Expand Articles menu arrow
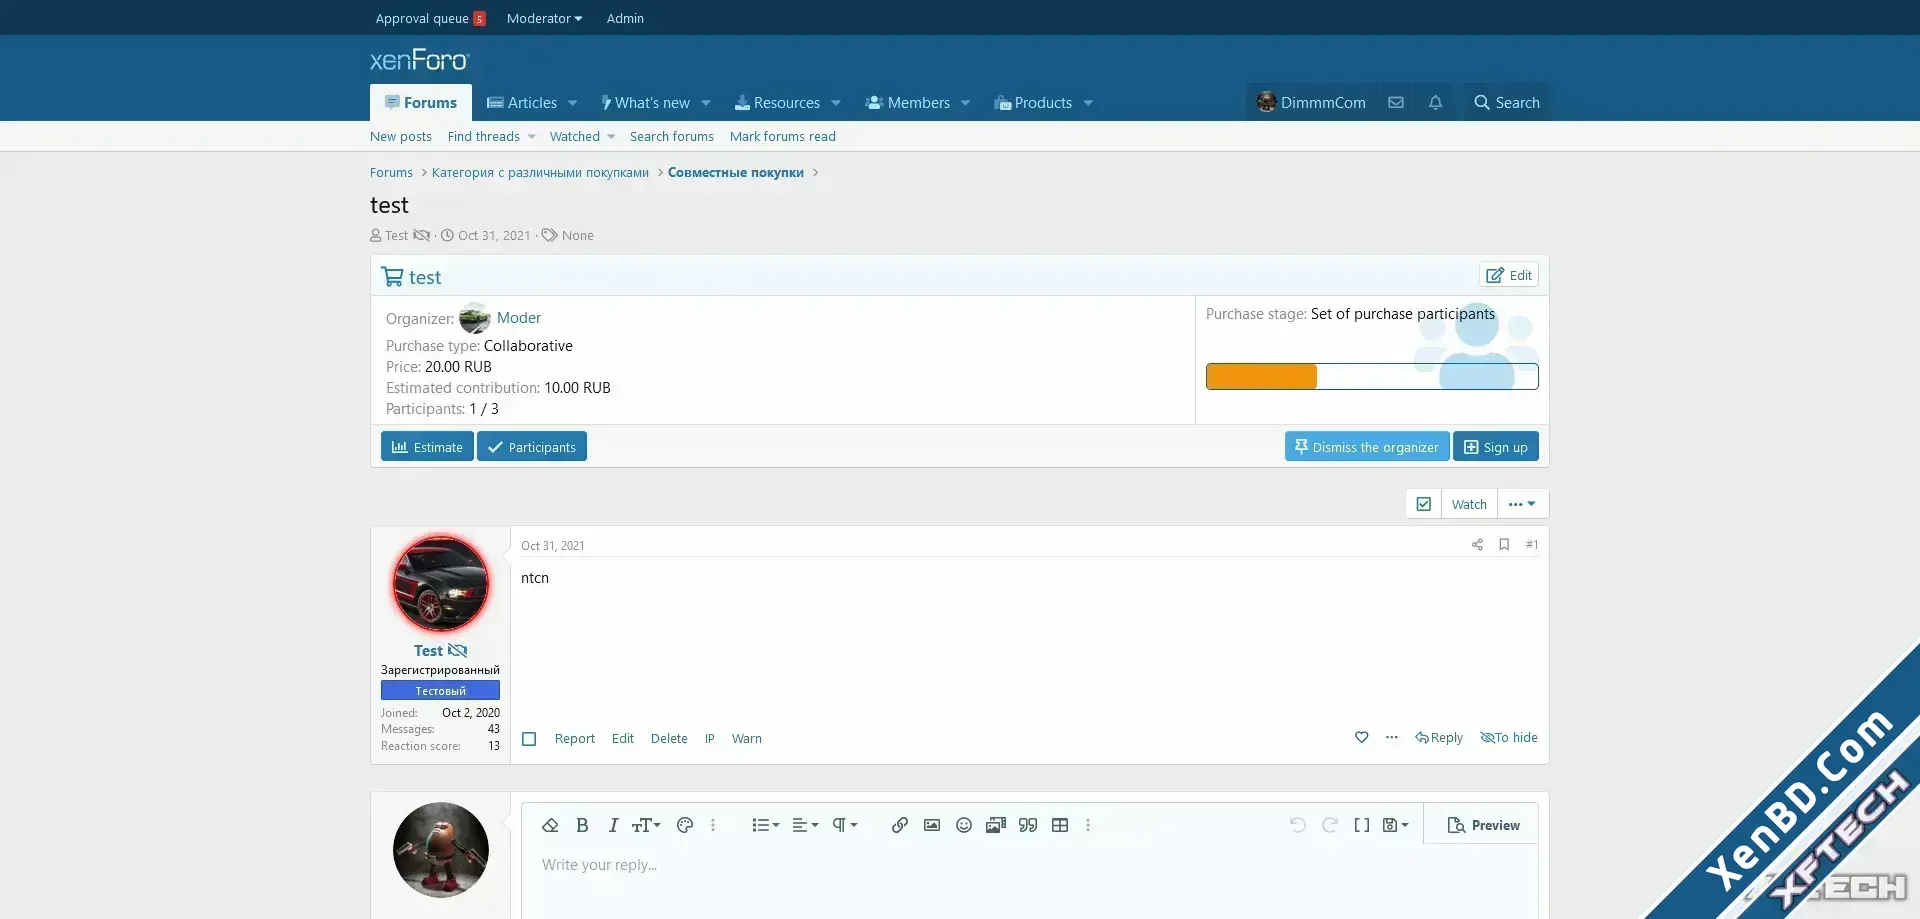Viewport: 1920px width, 919px height. point(573,103)
